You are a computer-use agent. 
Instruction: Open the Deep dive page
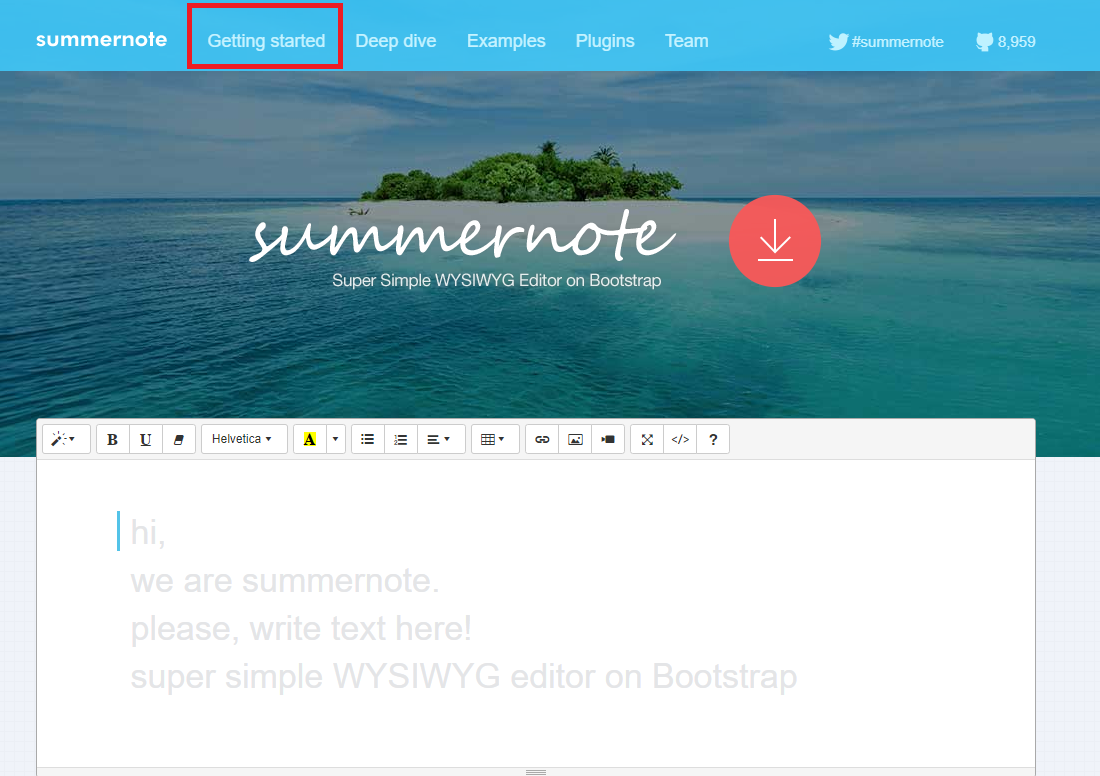pos(396,41)
